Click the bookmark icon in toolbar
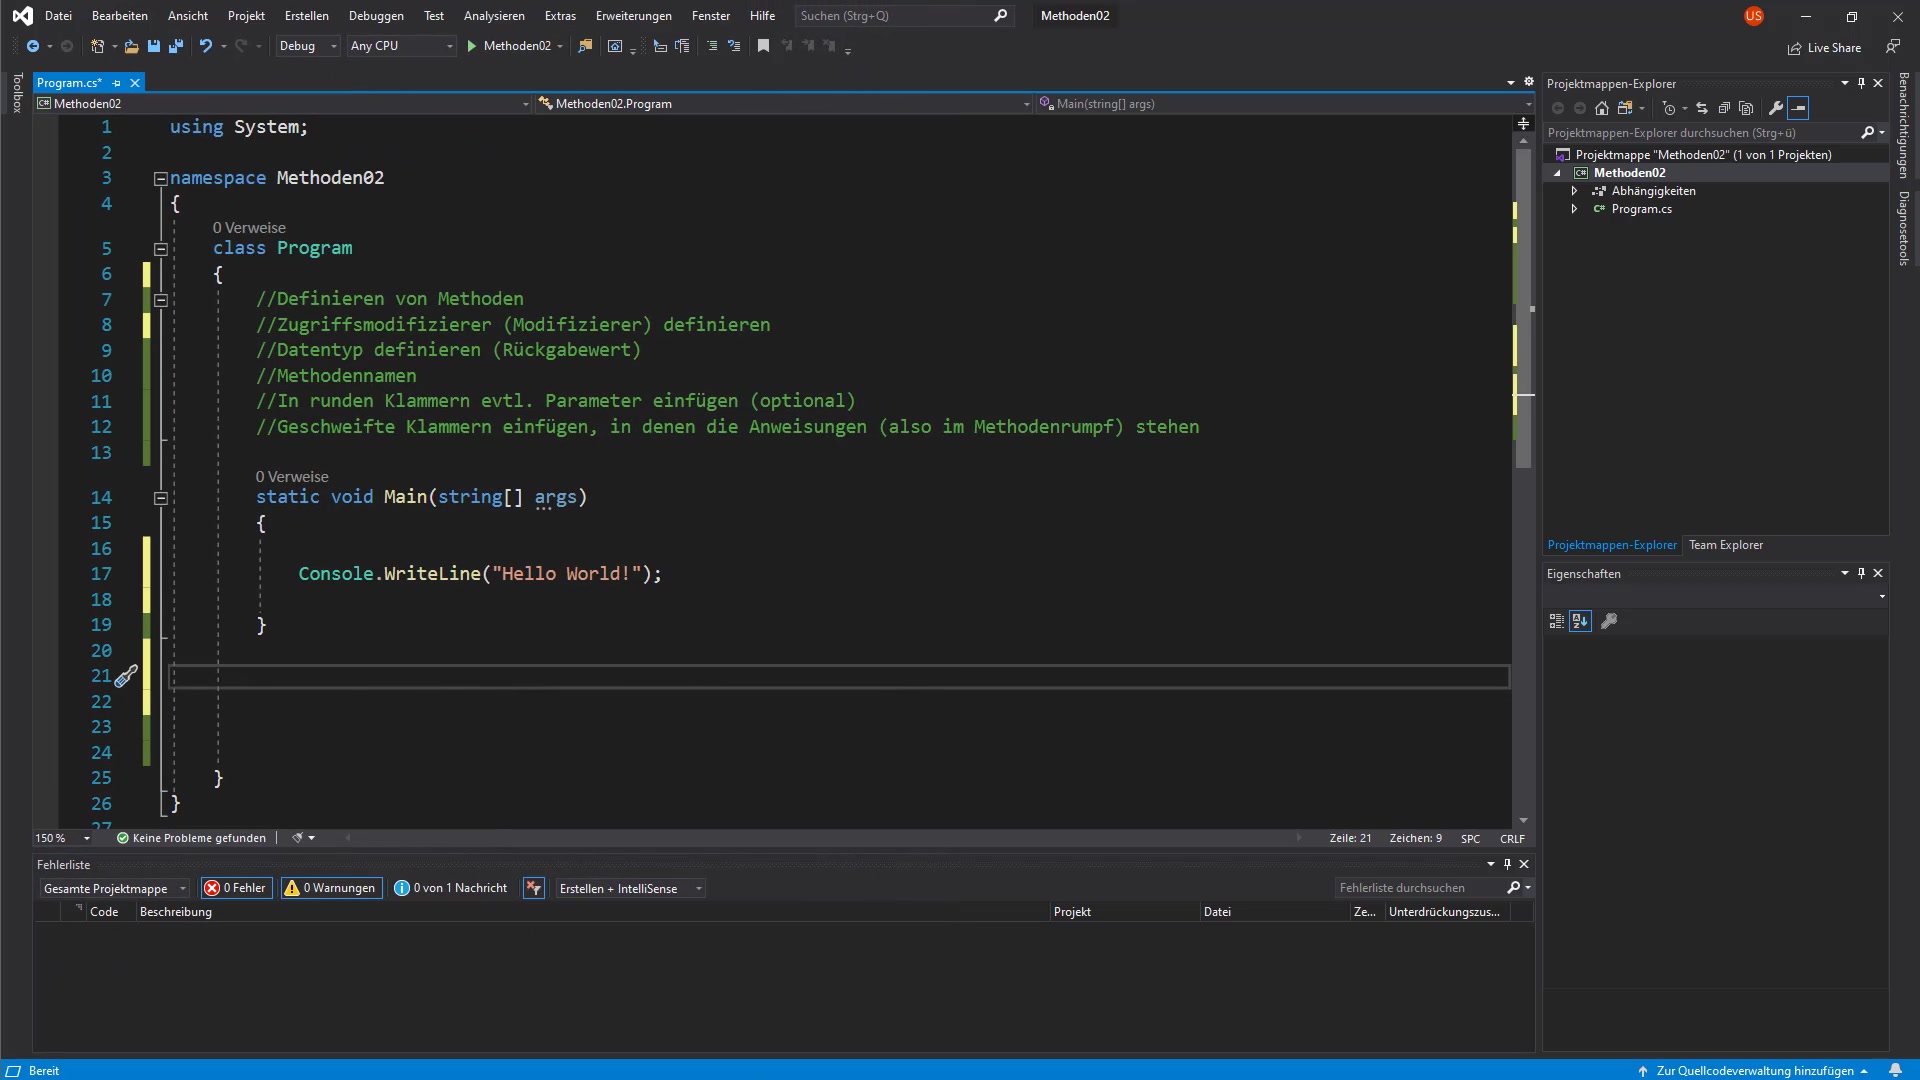The height and width of the screenshot is (1080, 1920). pos(763,46)
